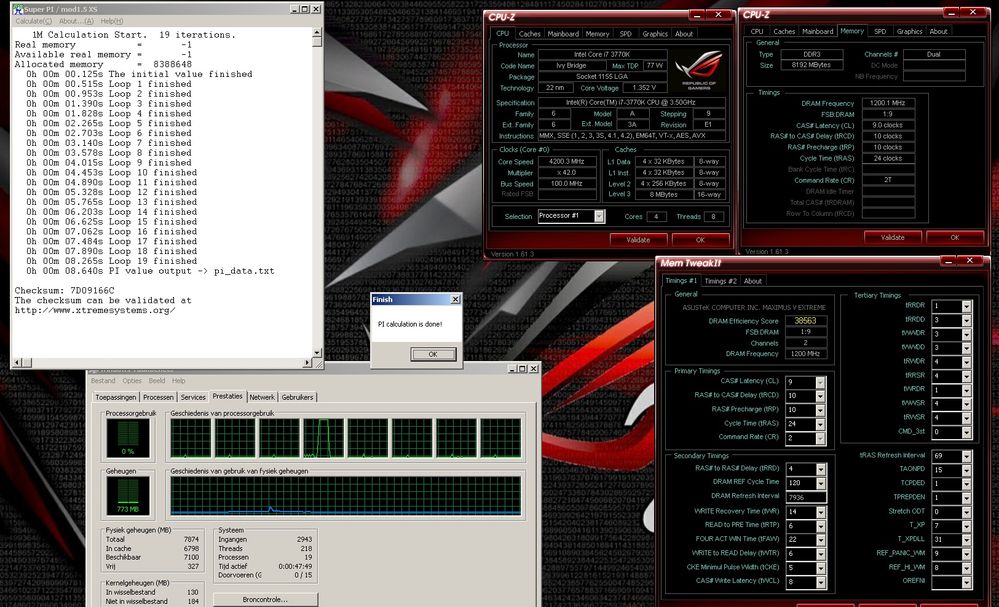
Task: Expand the tWWDR tertiary timing dropdown
Action: click(x=967, y=334)
